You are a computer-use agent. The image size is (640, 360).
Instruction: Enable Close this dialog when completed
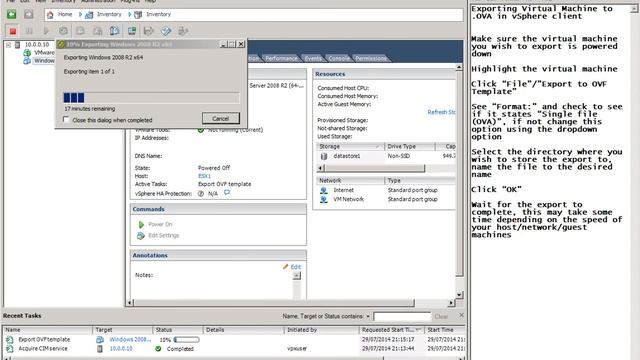[66, 120]
